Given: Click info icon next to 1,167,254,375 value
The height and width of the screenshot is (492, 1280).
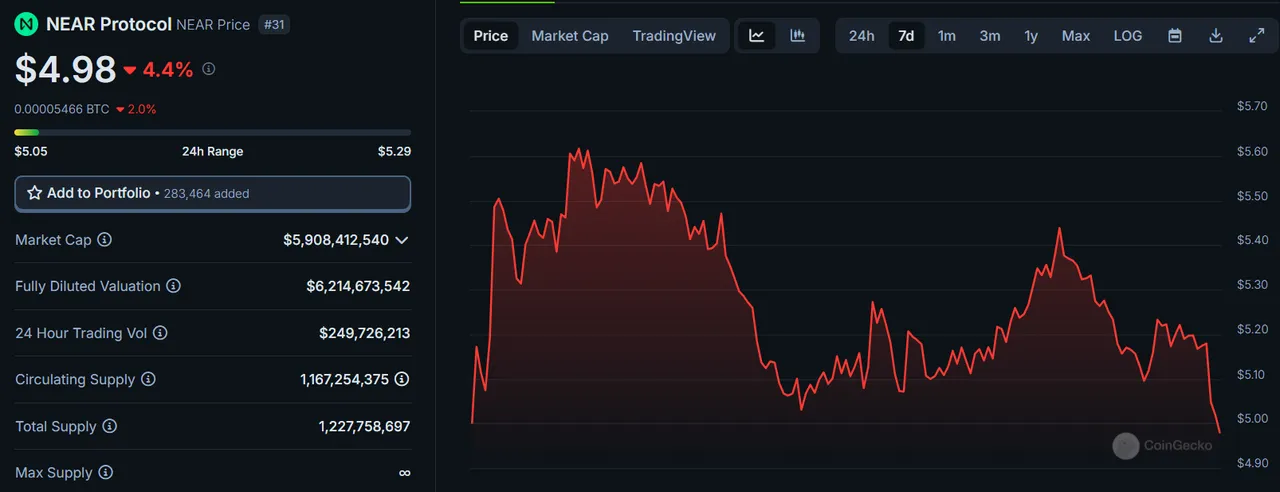Looking at the screenshot, I should coord(402,379).
